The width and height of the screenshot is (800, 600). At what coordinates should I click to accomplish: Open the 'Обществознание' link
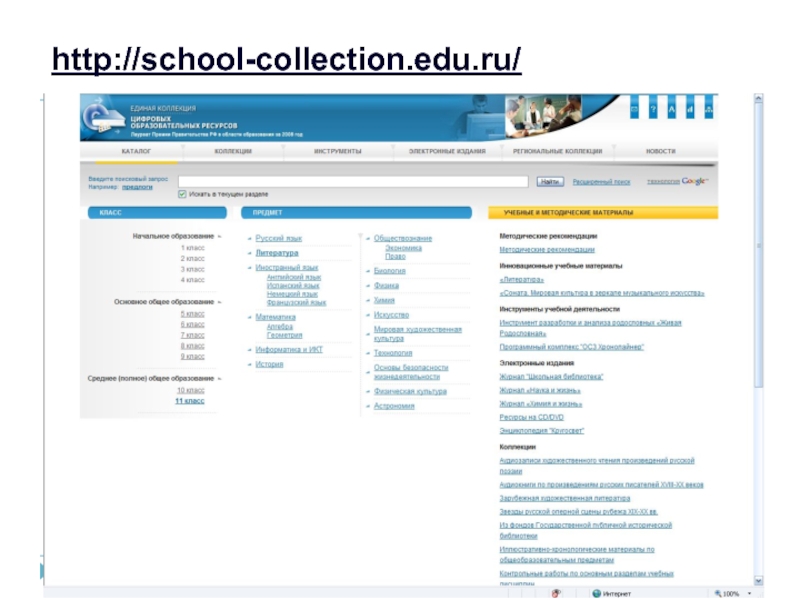click(x=403, y=238)
